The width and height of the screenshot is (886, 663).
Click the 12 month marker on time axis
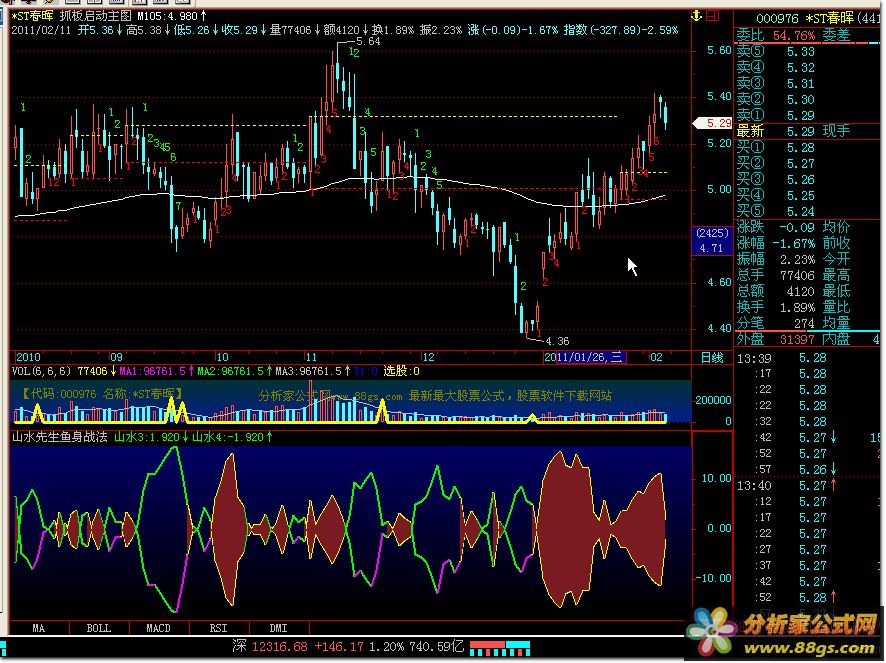(x=429, y=357)
